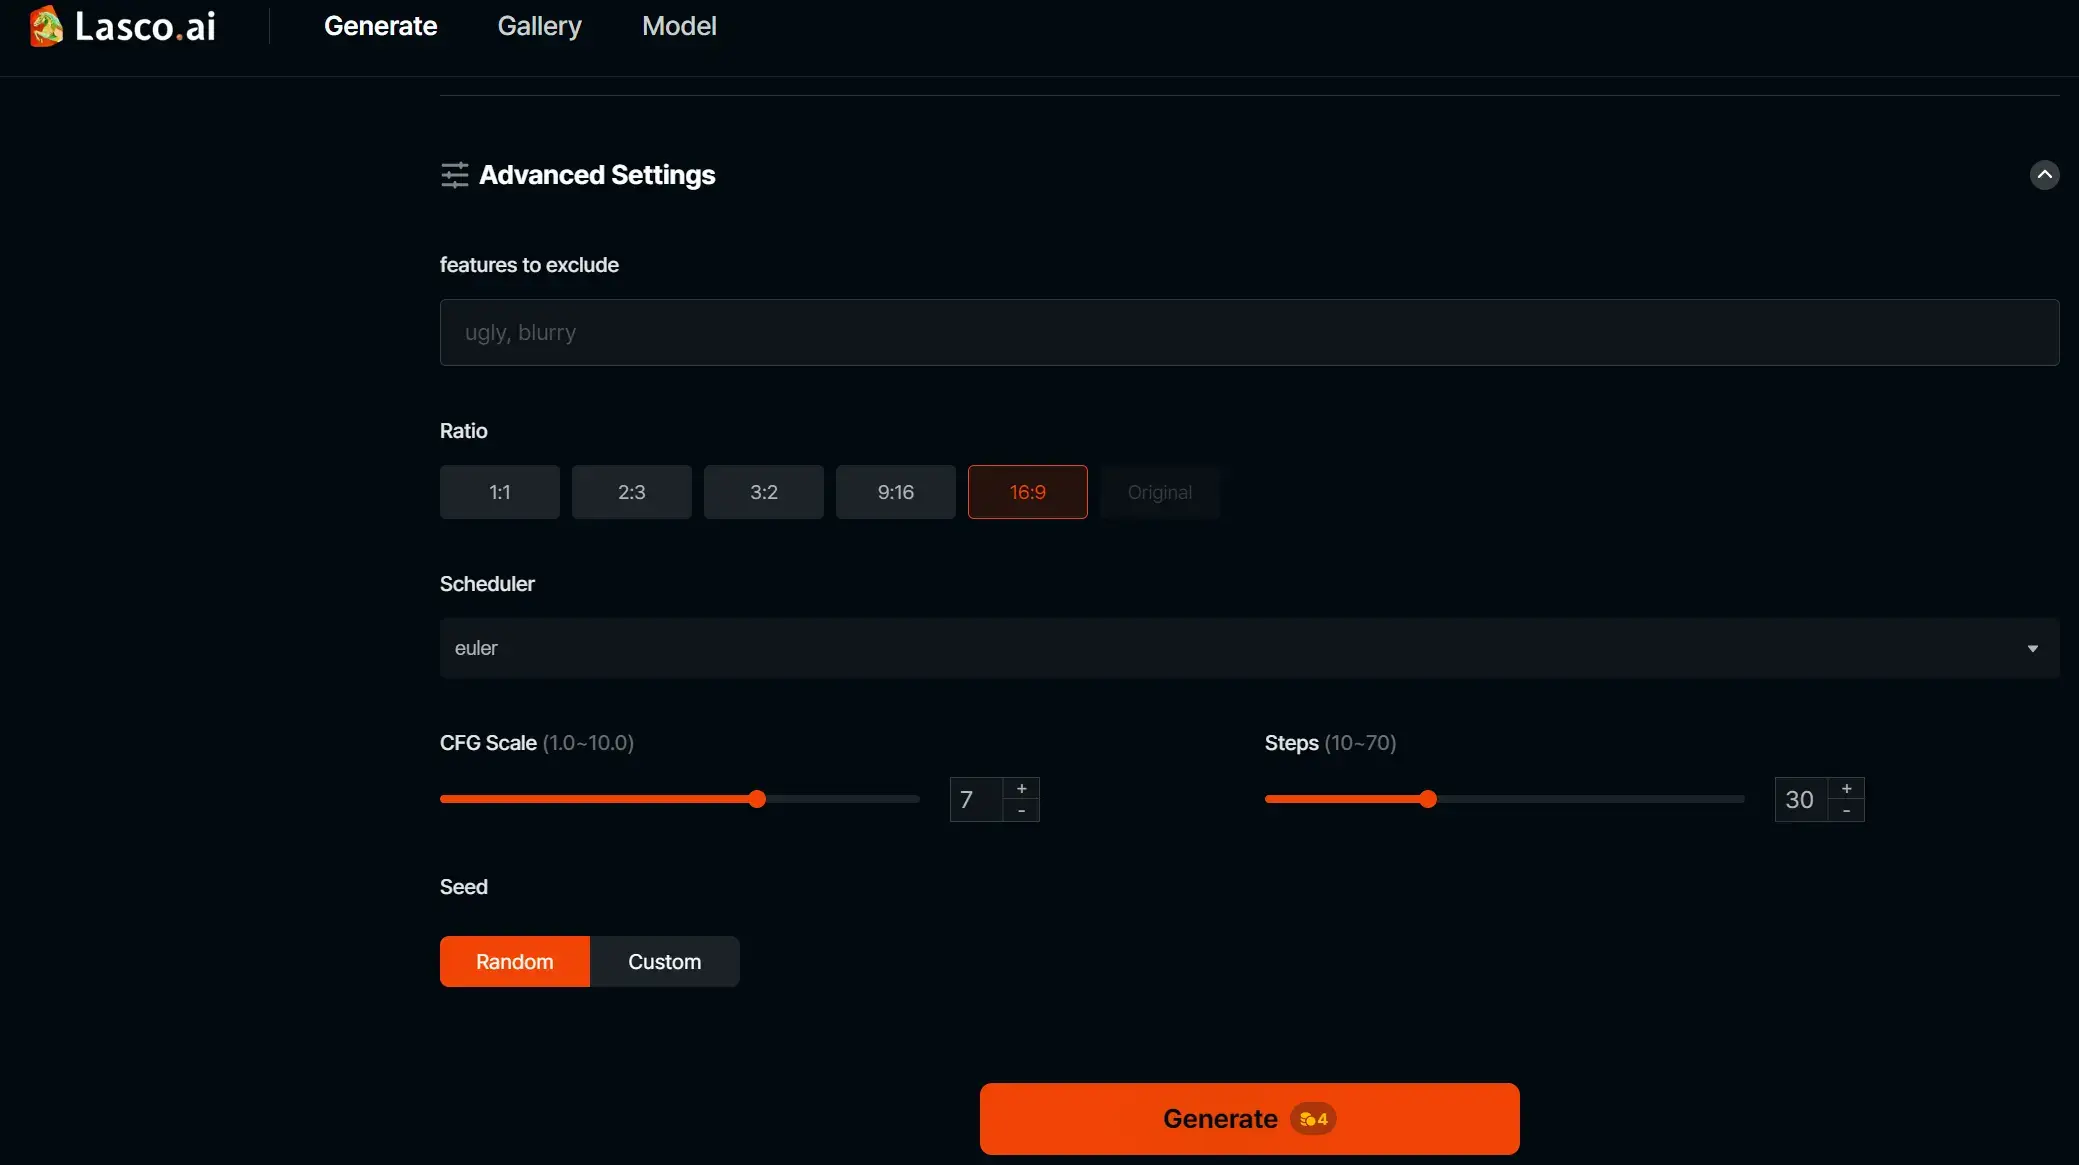
Task: Select the 2:3 ratio option
Action: pyautogui.click(x=631, y=492)
